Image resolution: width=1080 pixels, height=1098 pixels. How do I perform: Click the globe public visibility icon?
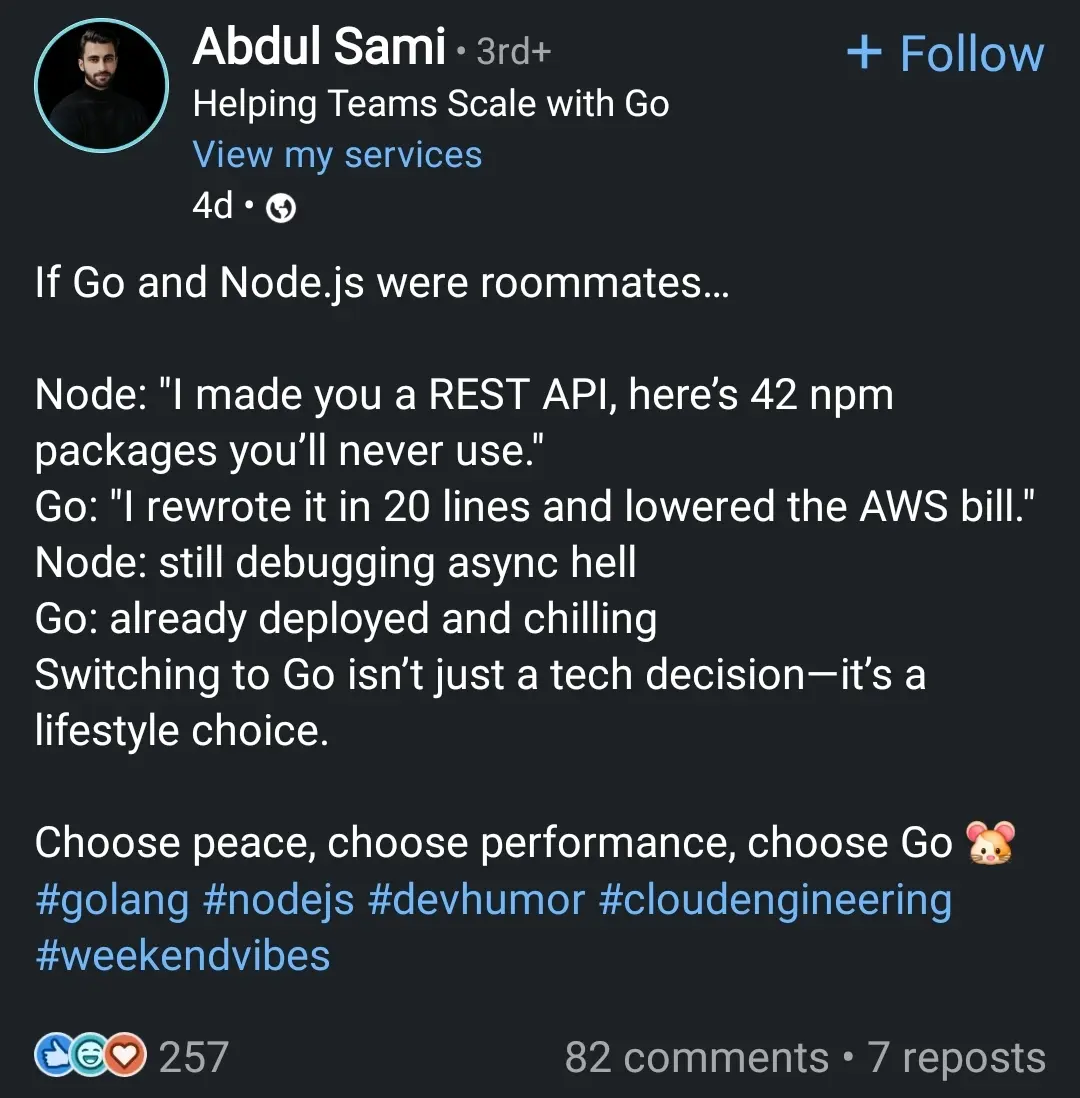pyautogui.click(x=283, y=208)
